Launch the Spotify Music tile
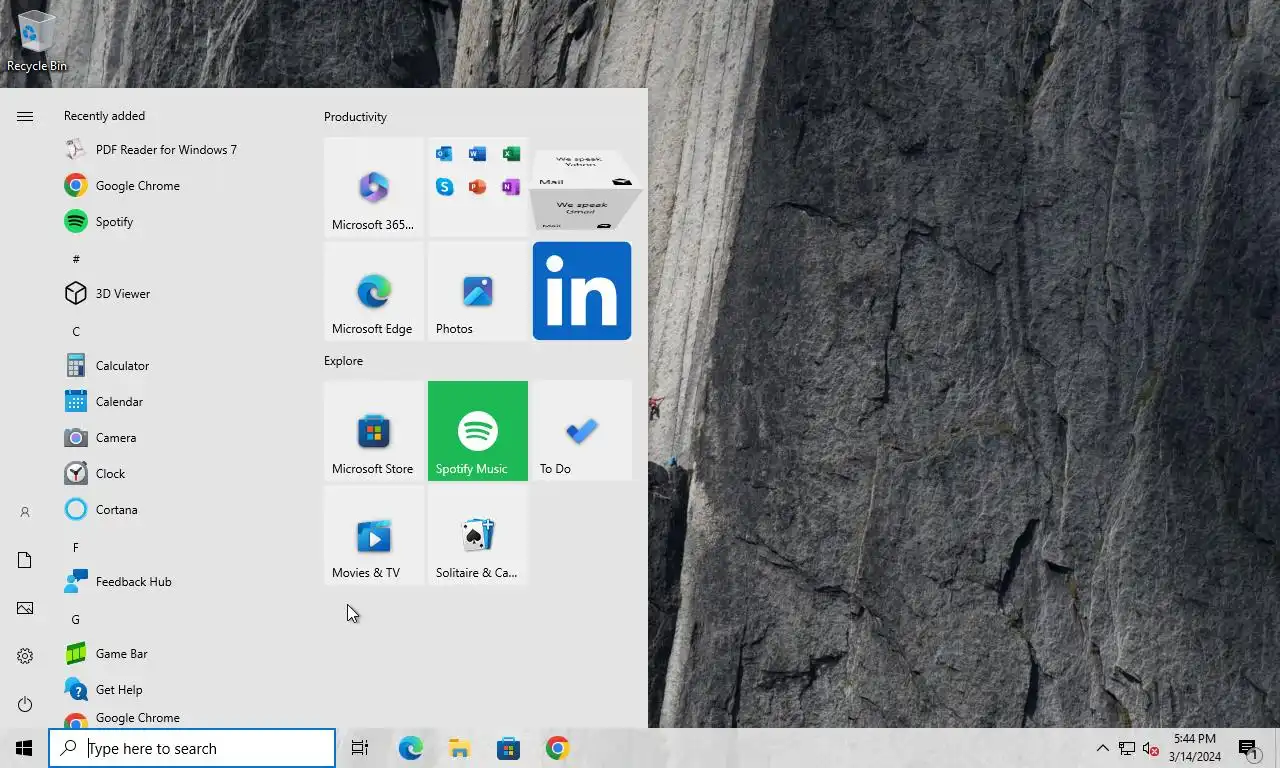The height and width of the screenshot is (768, 1280). pos(478,431)
